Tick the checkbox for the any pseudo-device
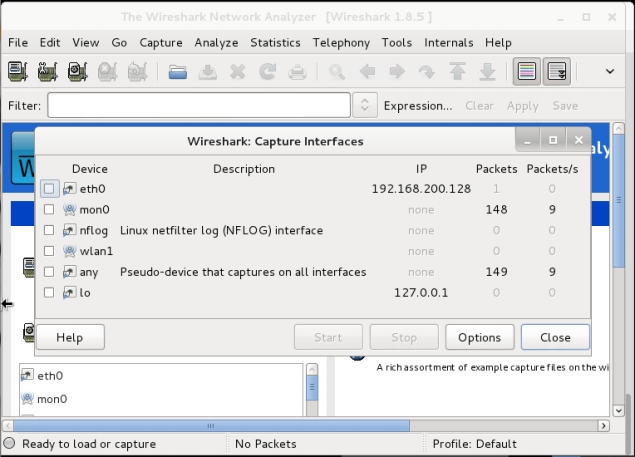The height and width of the screenshot is (457, 635). 49,272
